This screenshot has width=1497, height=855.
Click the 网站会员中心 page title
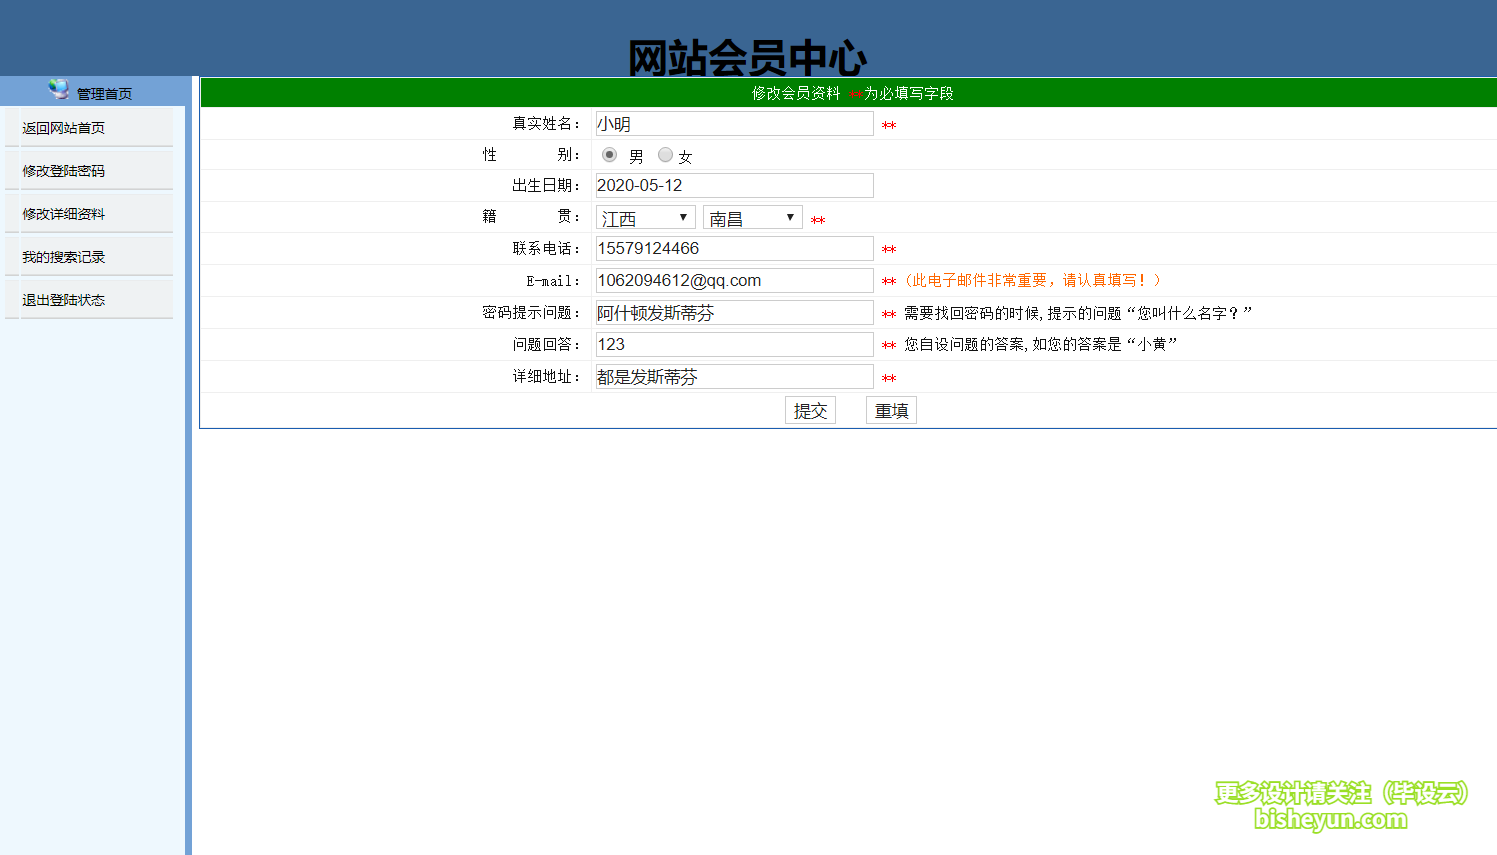point(747,58)
